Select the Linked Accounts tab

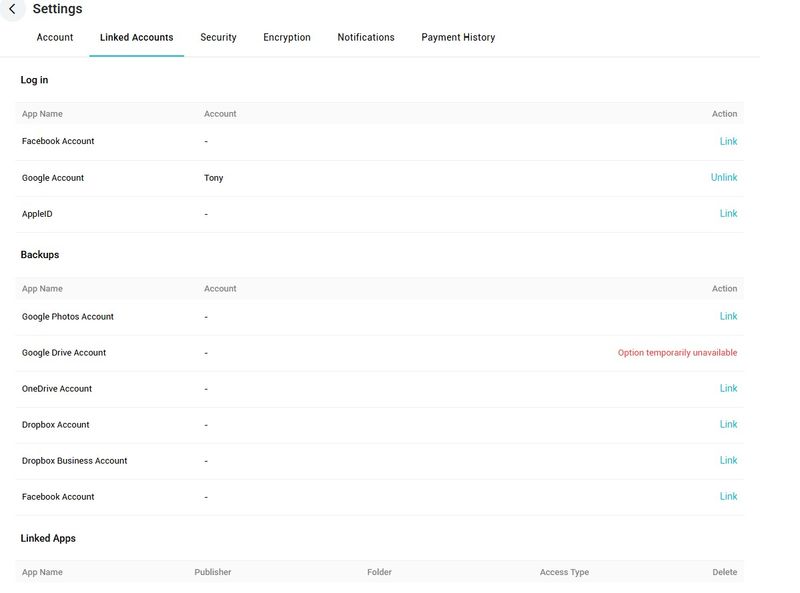(x=136, y=38)
